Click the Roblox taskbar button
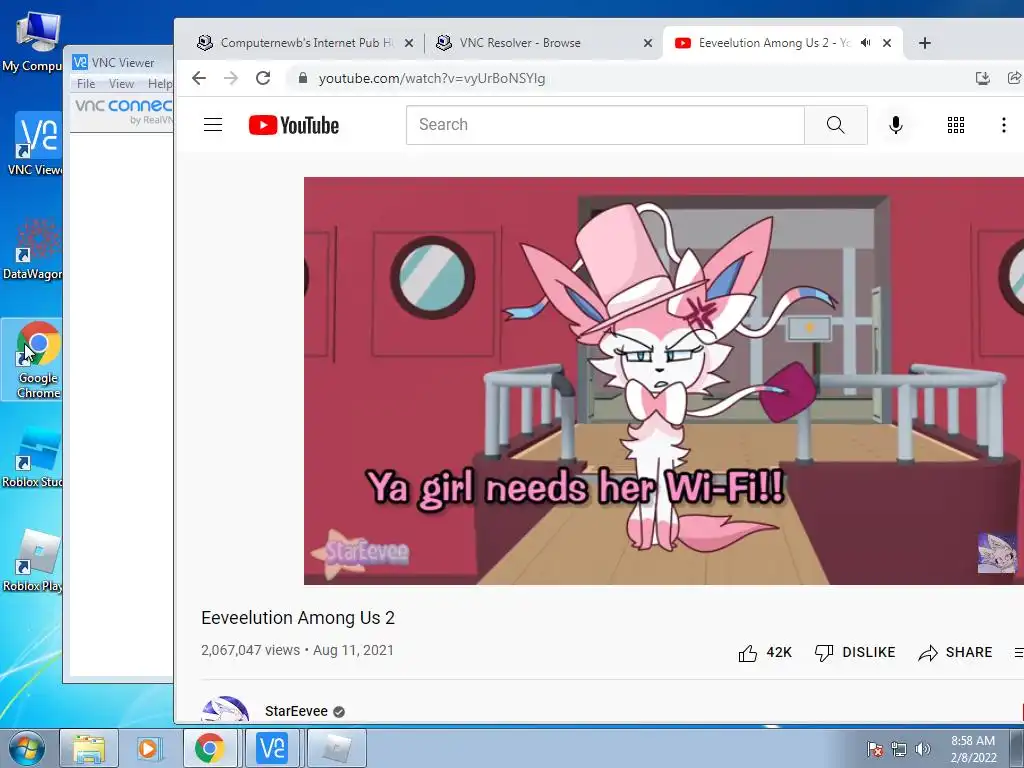 pos(336,748)
